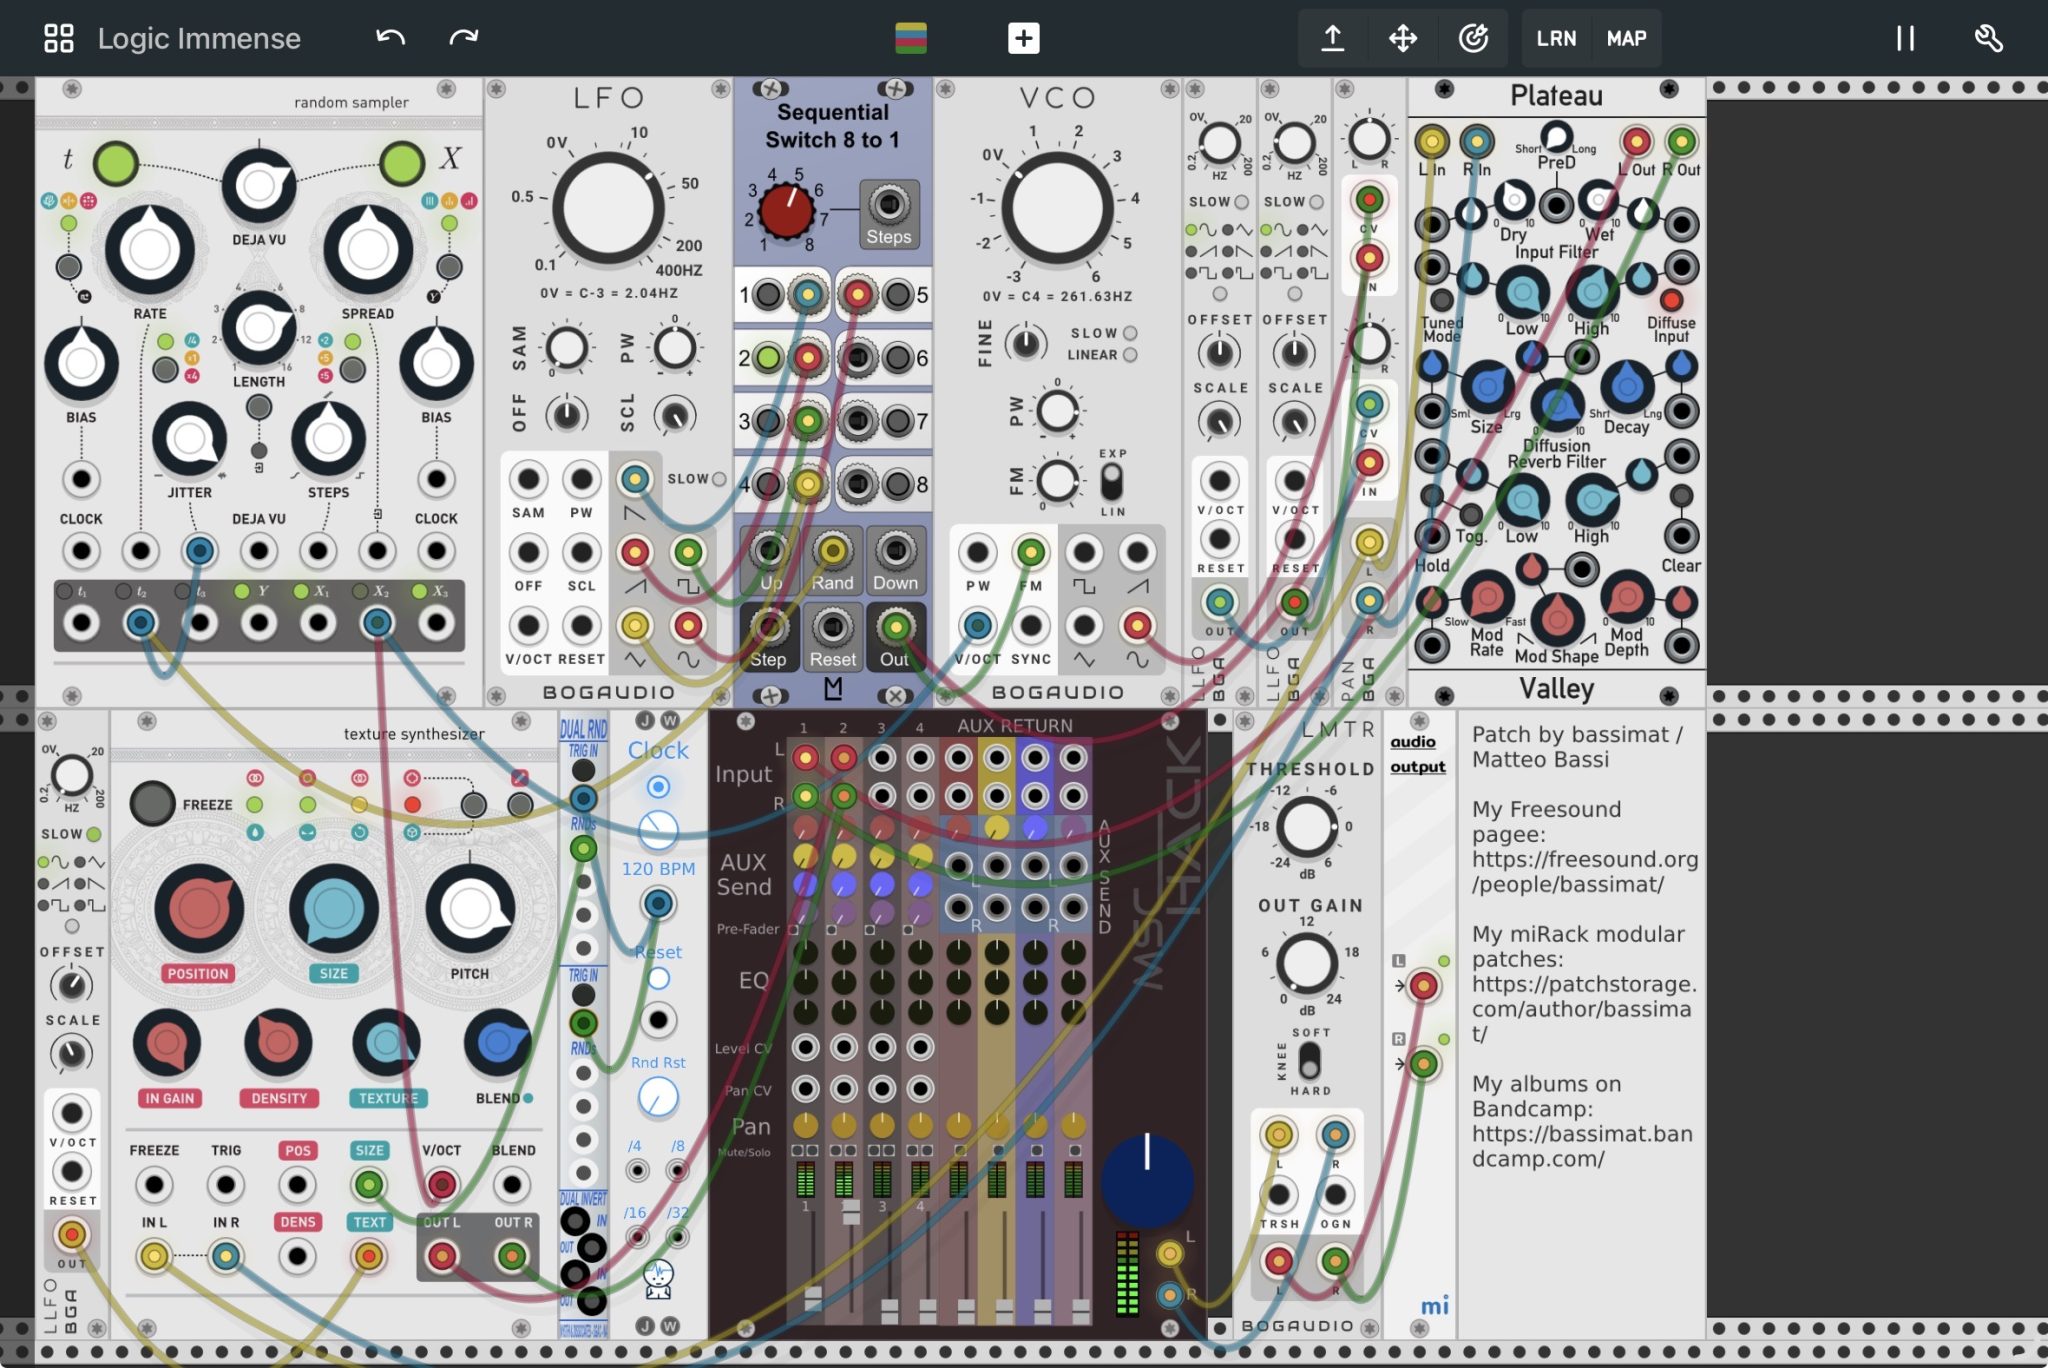Click the blue master volume knob on mixer
Image resolution: width=2048 pixels, height=1368 pixels.
pos(1147,1180)
